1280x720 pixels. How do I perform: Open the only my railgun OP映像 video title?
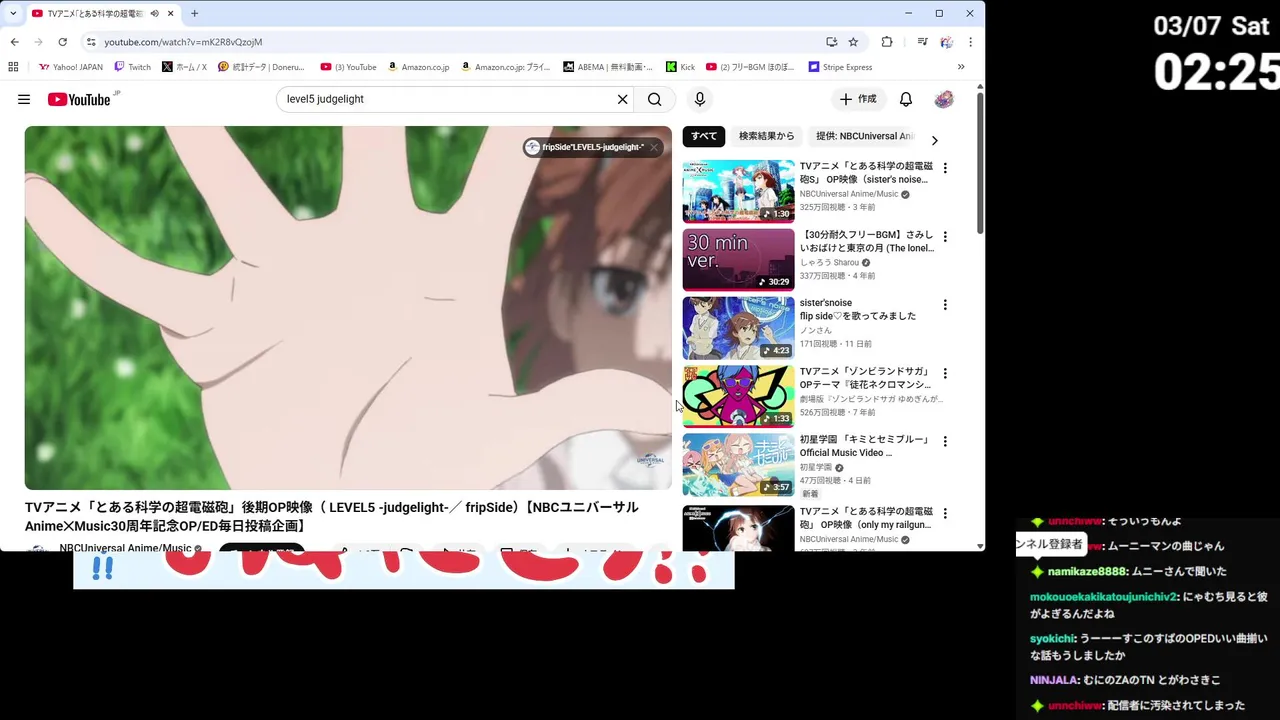[866, 518]
